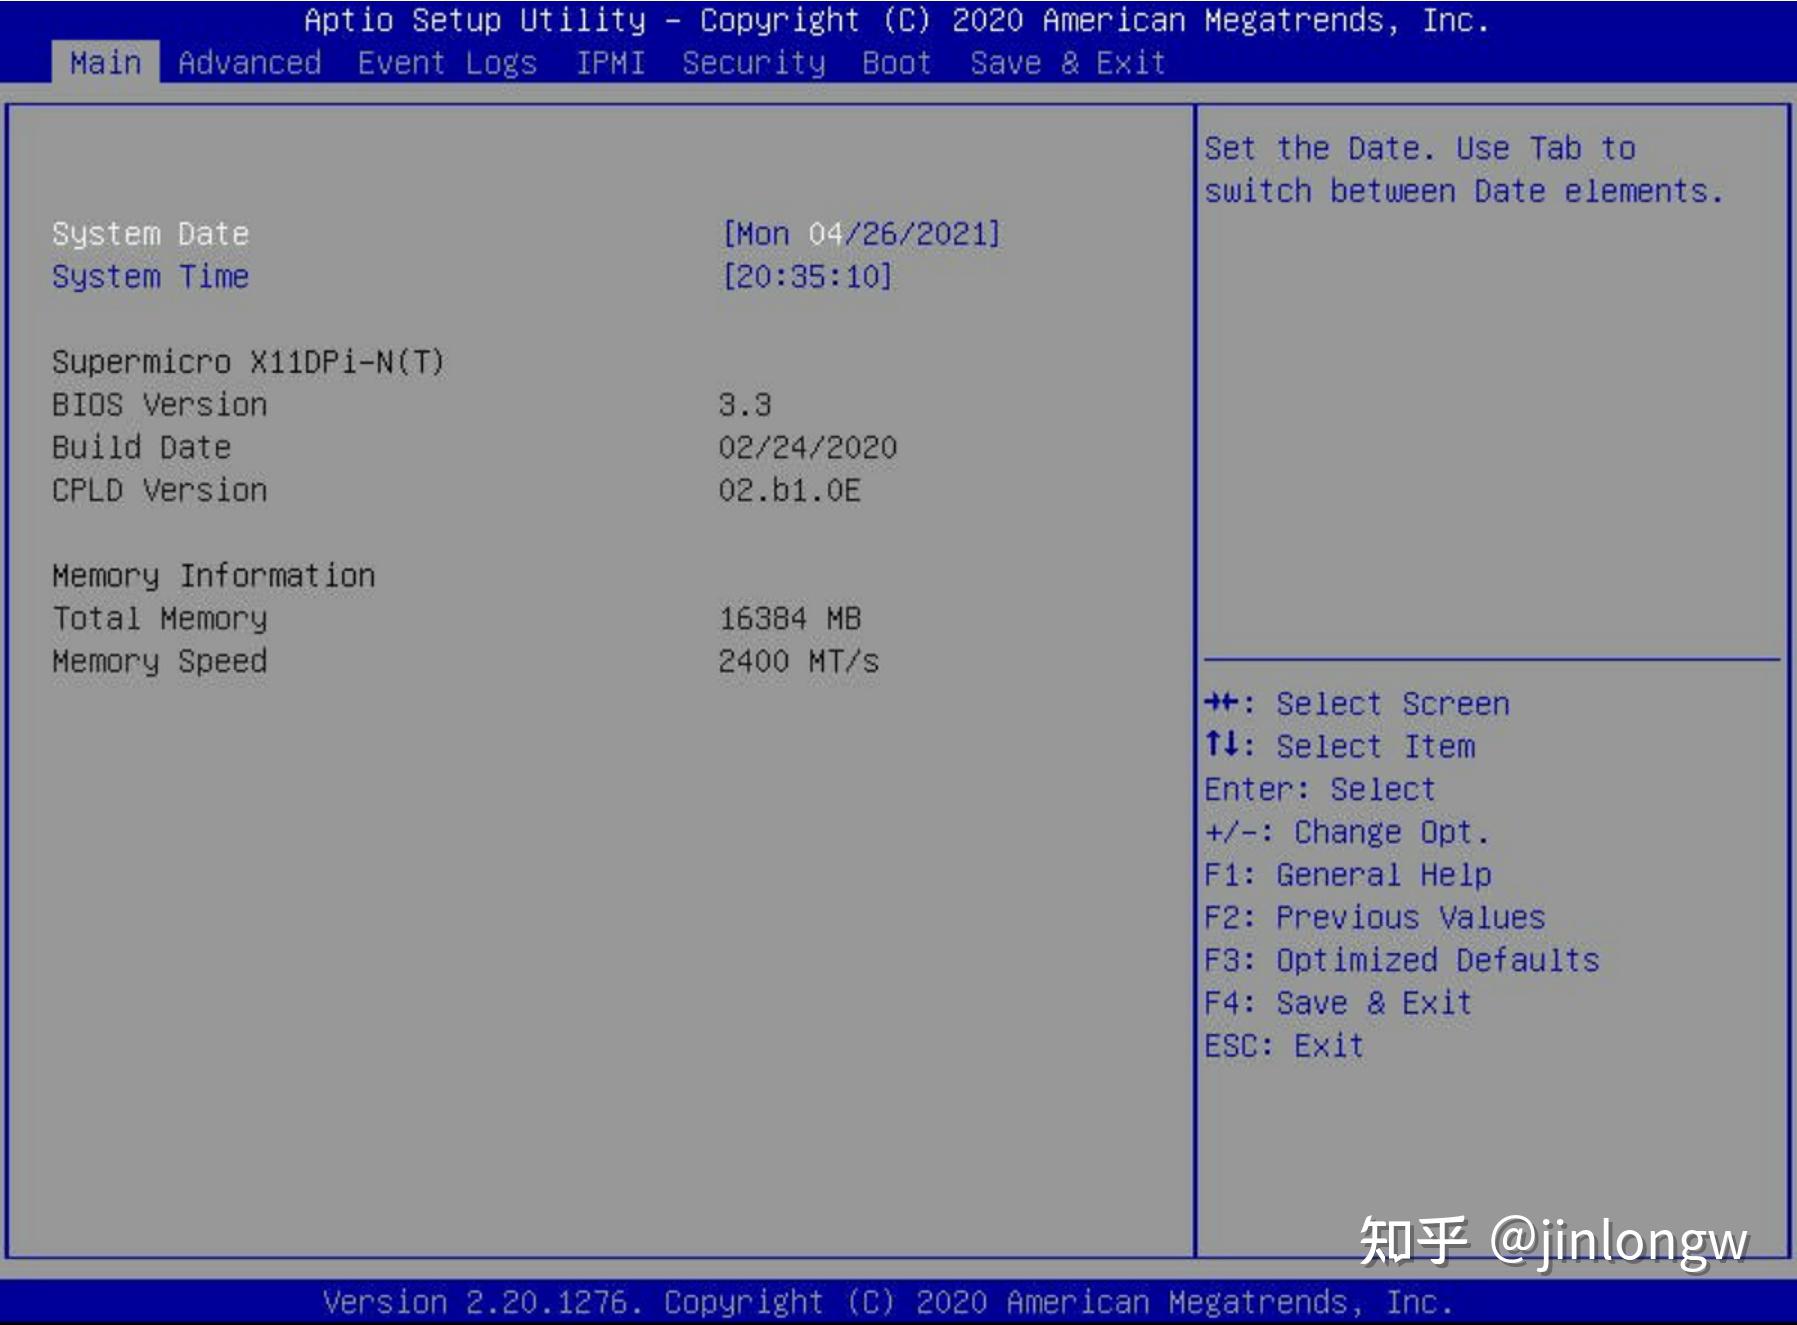
Task: Click the left-right arrows Select Screen icon
Action: (1221, 703)
